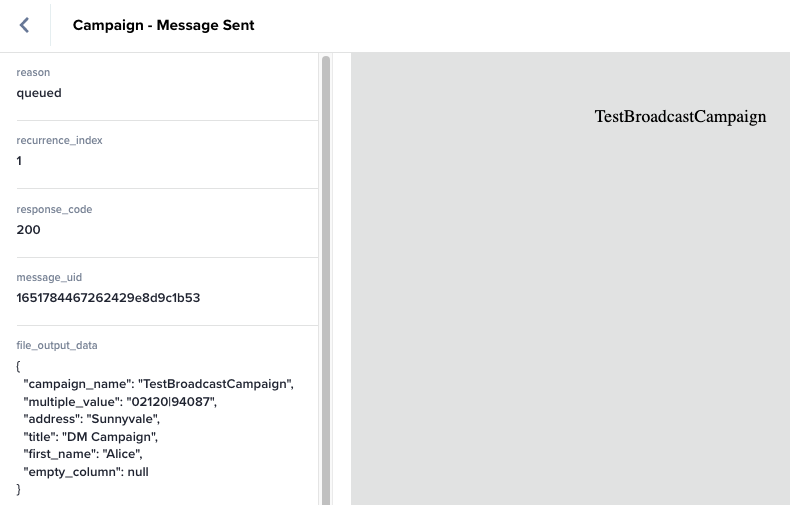Click the campaign_name line in JSON output
This screenshot has height=505, width=790.
tap(158, 384)
